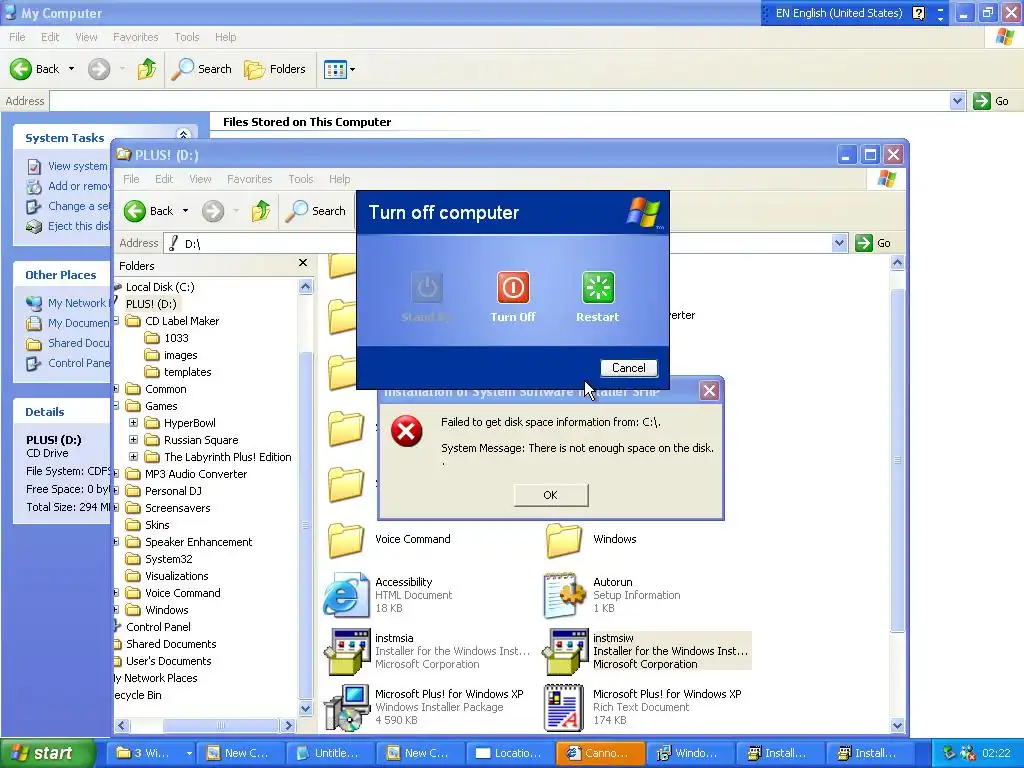Open Back history dropdown arrow in My Computer
Viewport: 1024px width, 768px height.
[x=71, y=69]
